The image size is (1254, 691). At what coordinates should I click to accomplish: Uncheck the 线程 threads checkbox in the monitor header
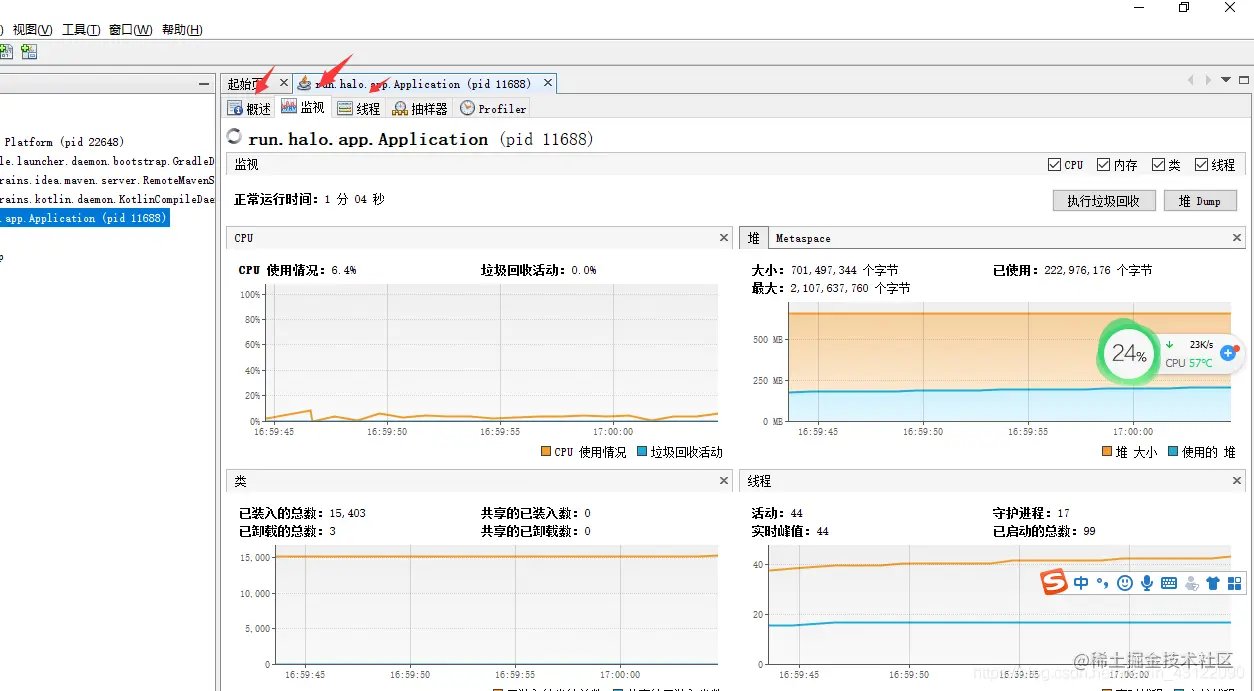pyautogui.click(x=1201, y=164)
